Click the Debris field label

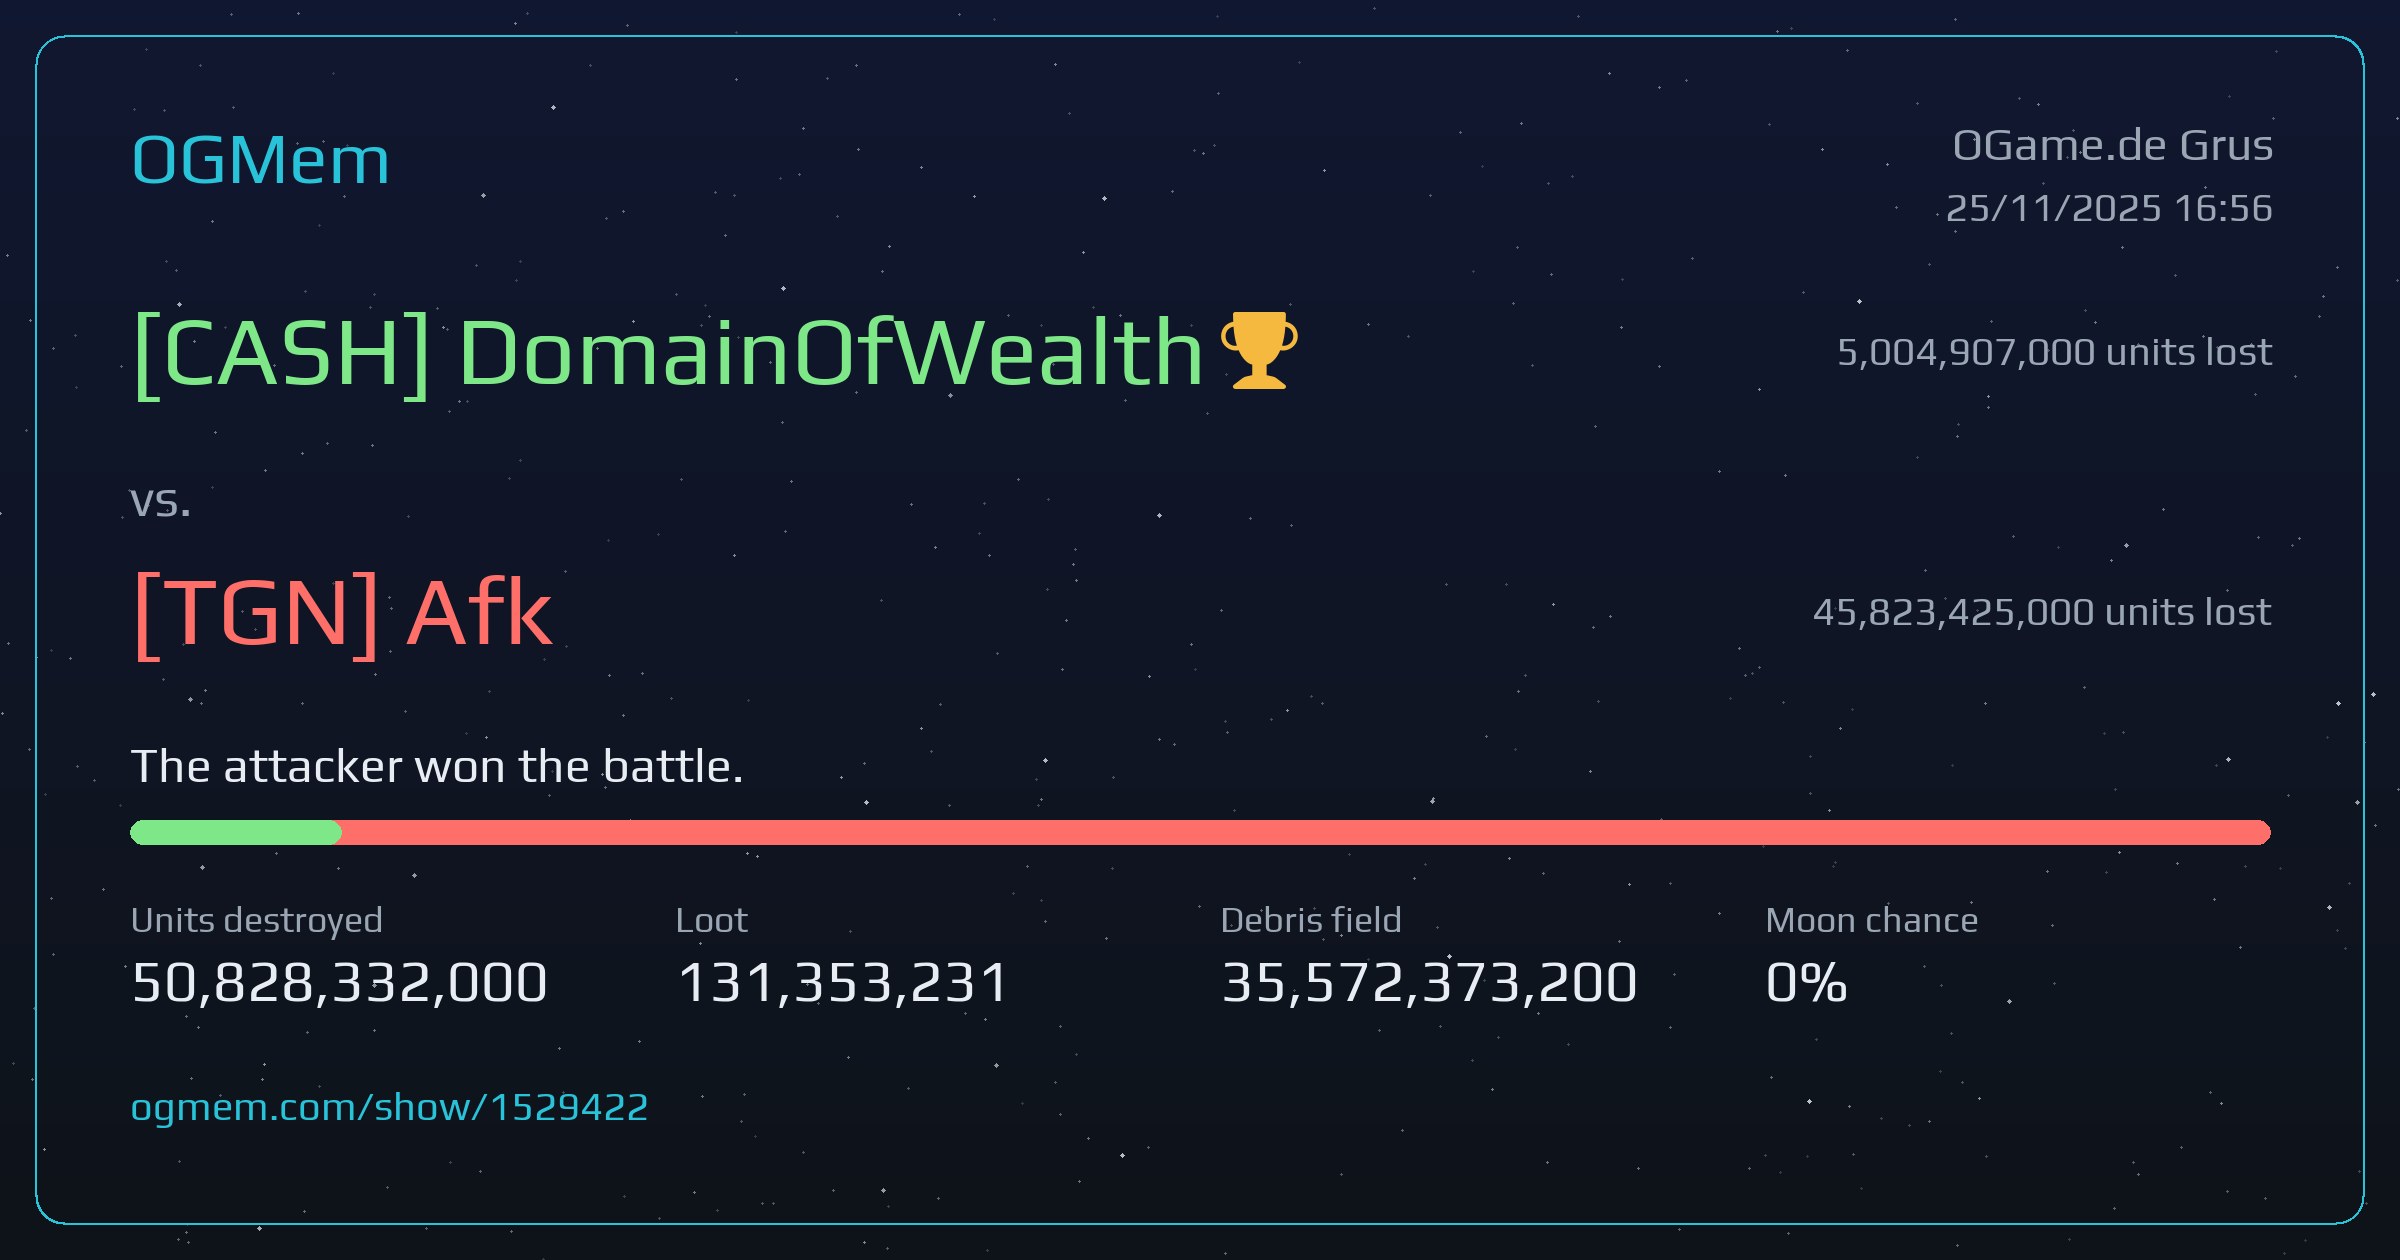point(1311,920)
